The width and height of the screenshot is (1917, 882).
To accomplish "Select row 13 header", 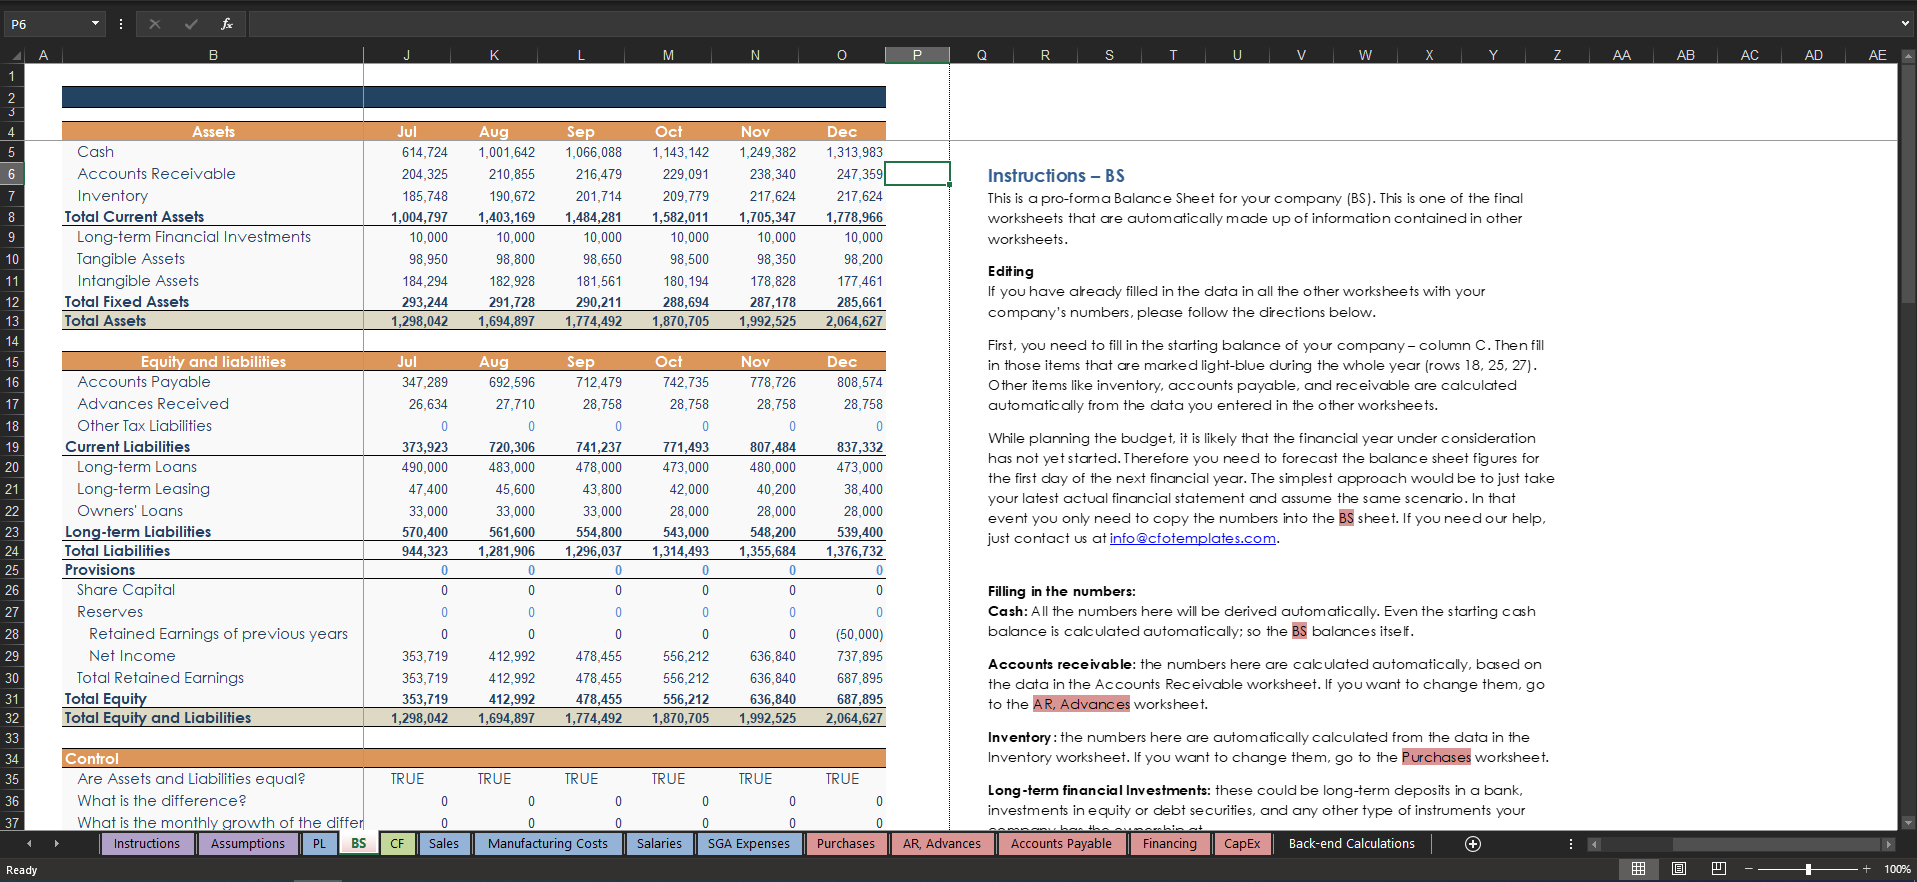I will tap(12, 321).
